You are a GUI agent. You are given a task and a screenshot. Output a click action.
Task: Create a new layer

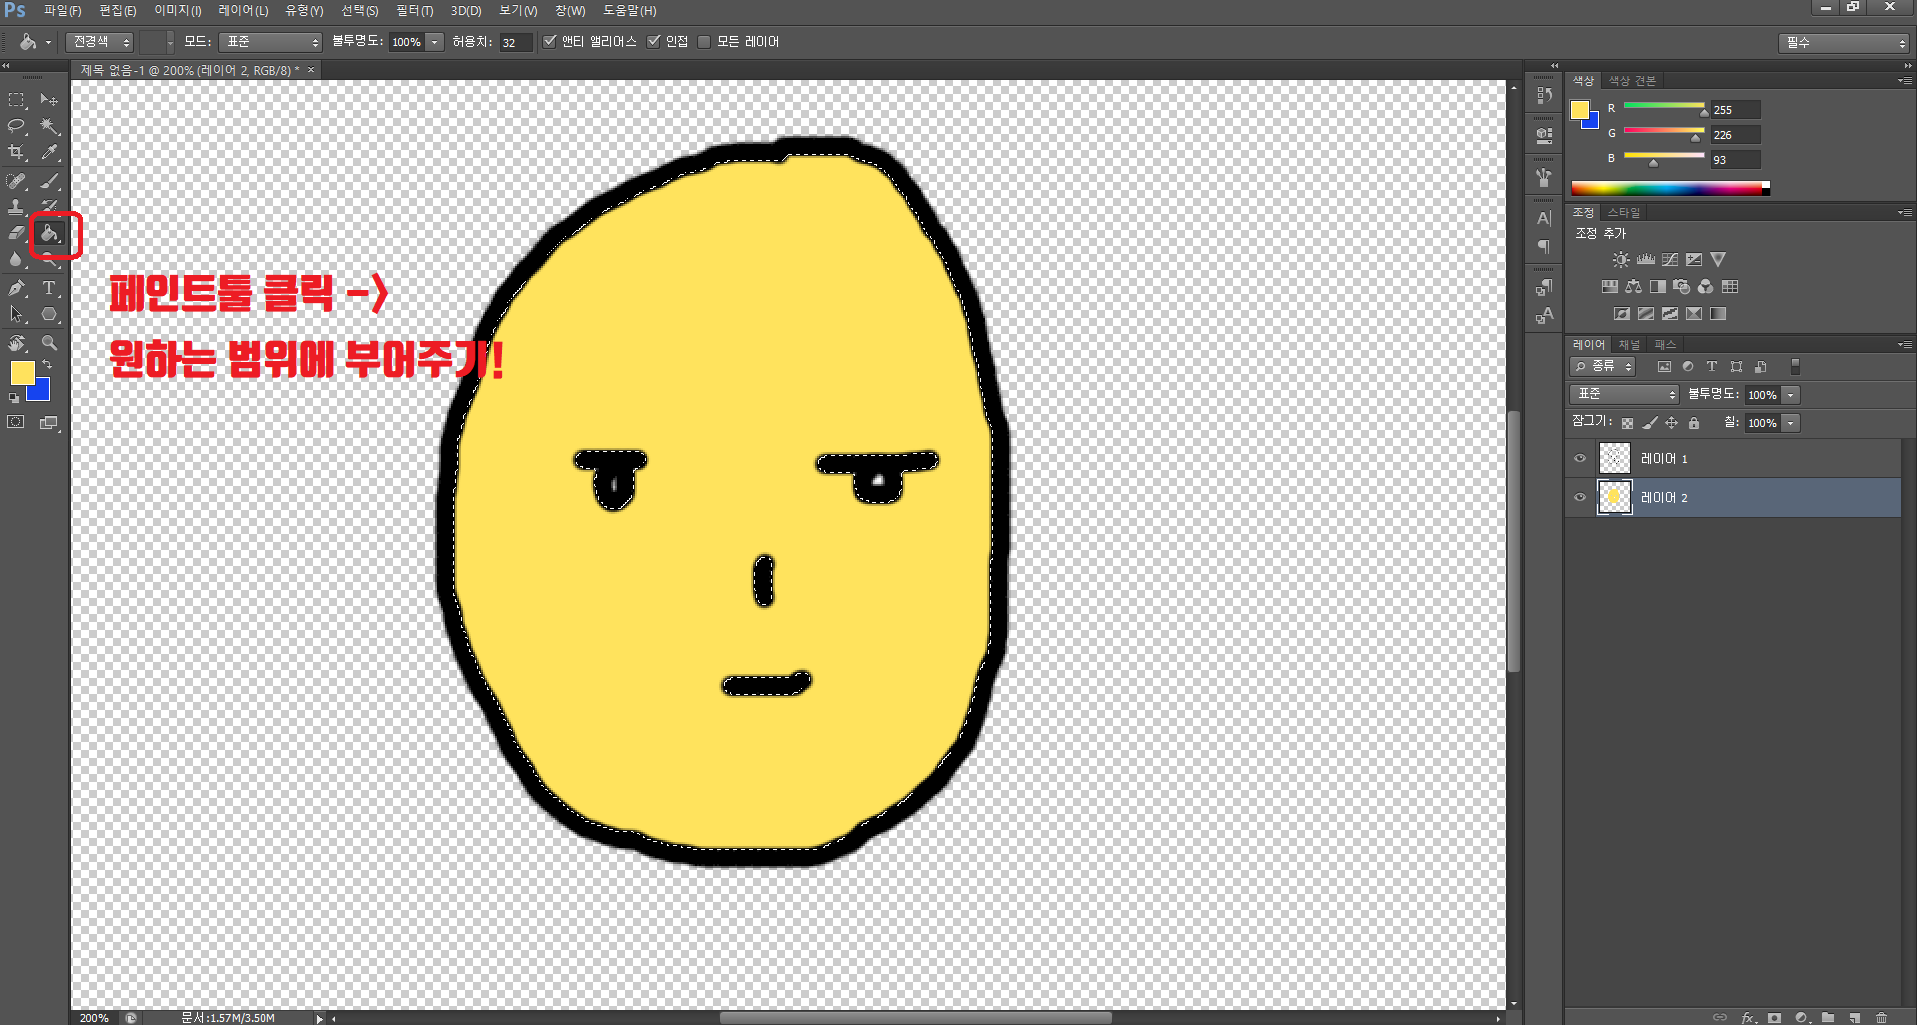coord(1855,1017)
